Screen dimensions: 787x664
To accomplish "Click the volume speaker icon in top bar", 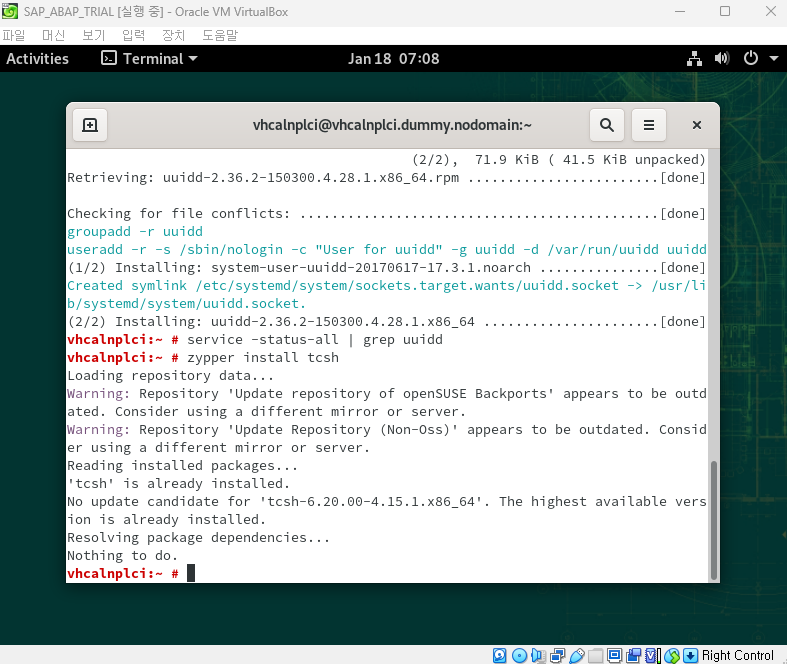I will pyautogui.click(x=722, y=59).
